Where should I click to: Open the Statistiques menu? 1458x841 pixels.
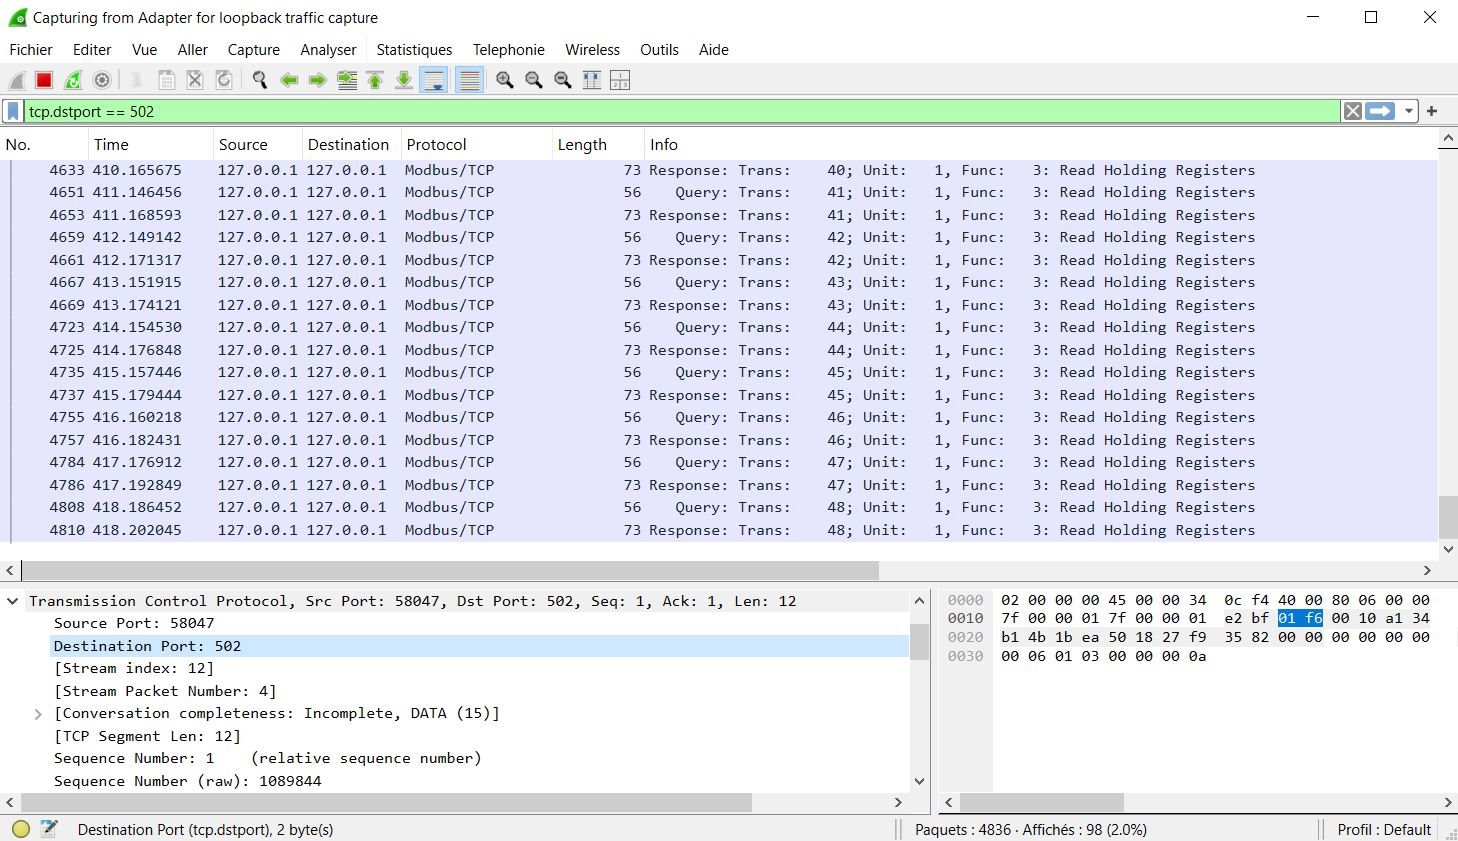[414, 49]
